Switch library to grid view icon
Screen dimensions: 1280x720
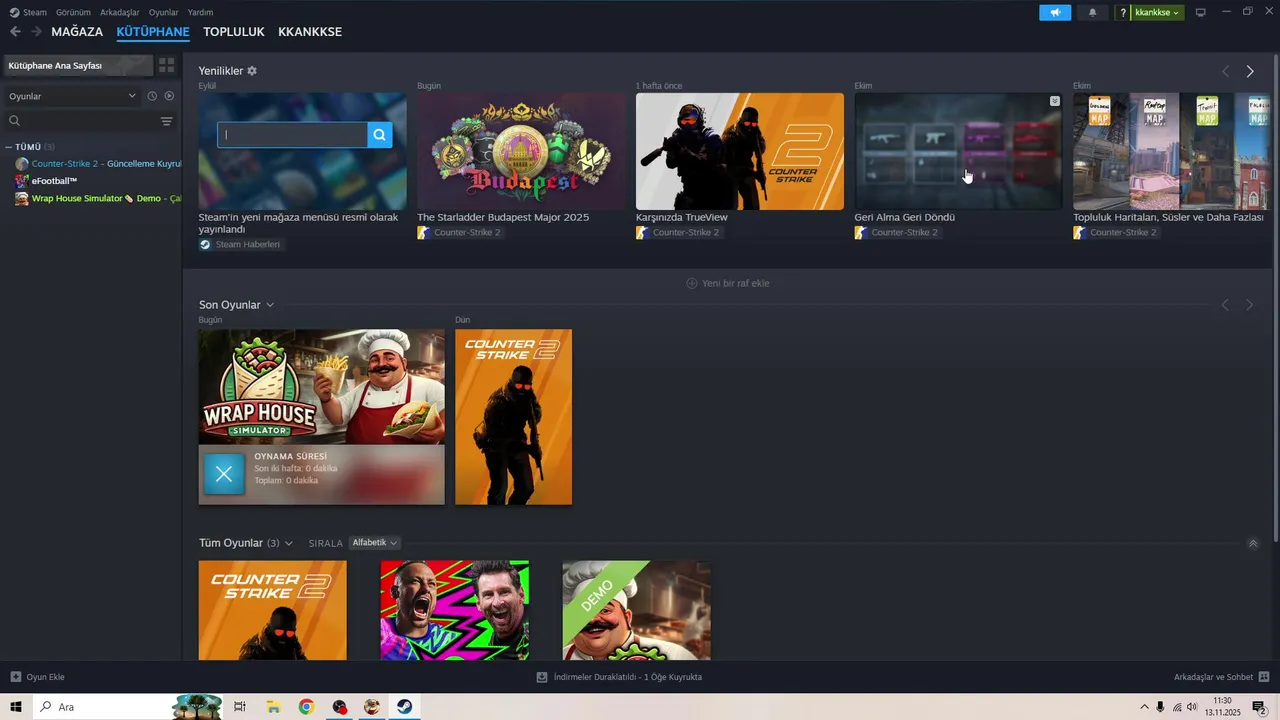166,65
